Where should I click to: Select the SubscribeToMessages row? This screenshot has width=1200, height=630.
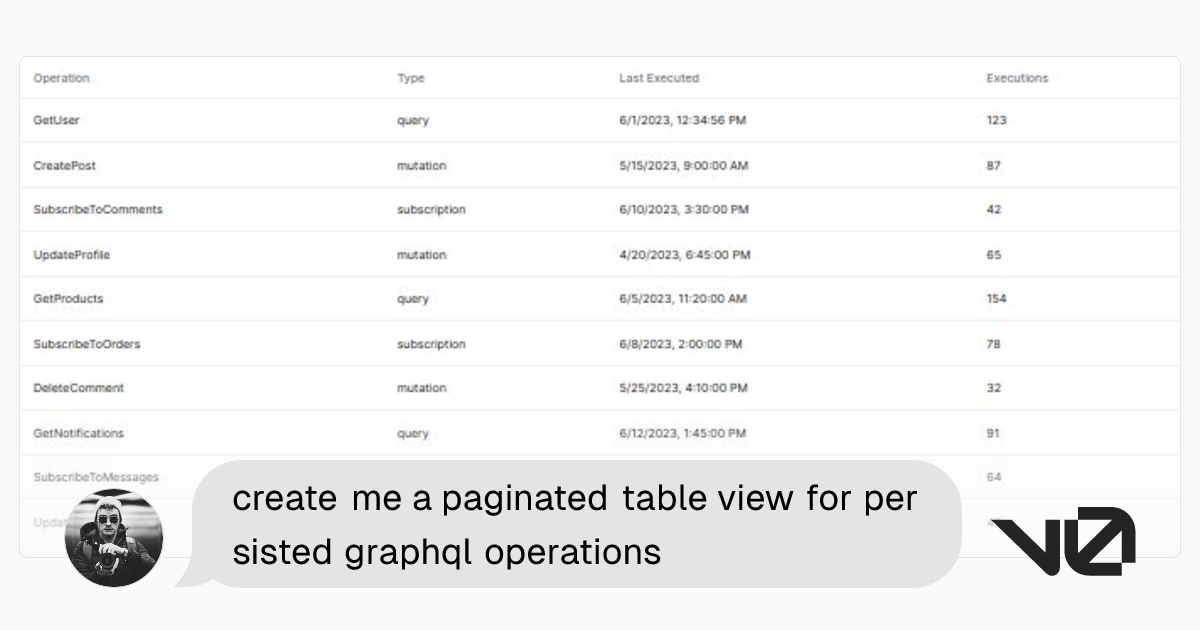[x=96, y=477]
